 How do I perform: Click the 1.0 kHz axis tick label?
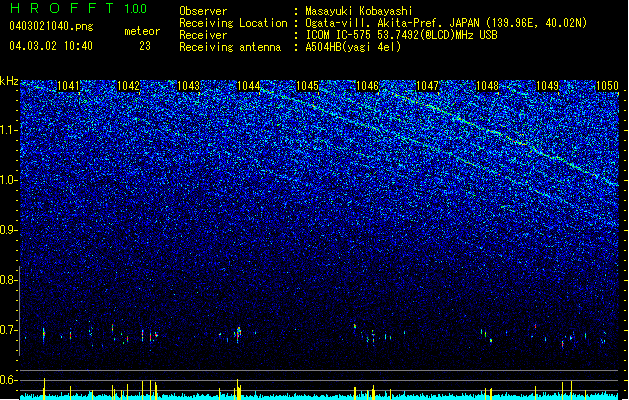point(8,181)
